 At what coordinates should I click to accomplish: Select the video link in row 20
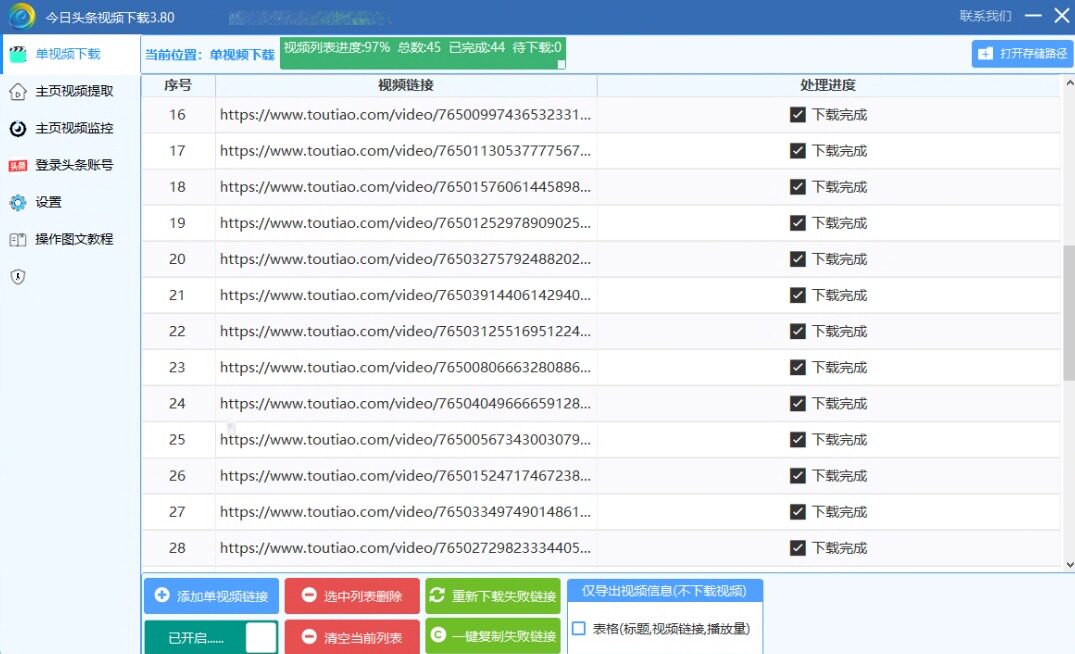click(405, 259)
